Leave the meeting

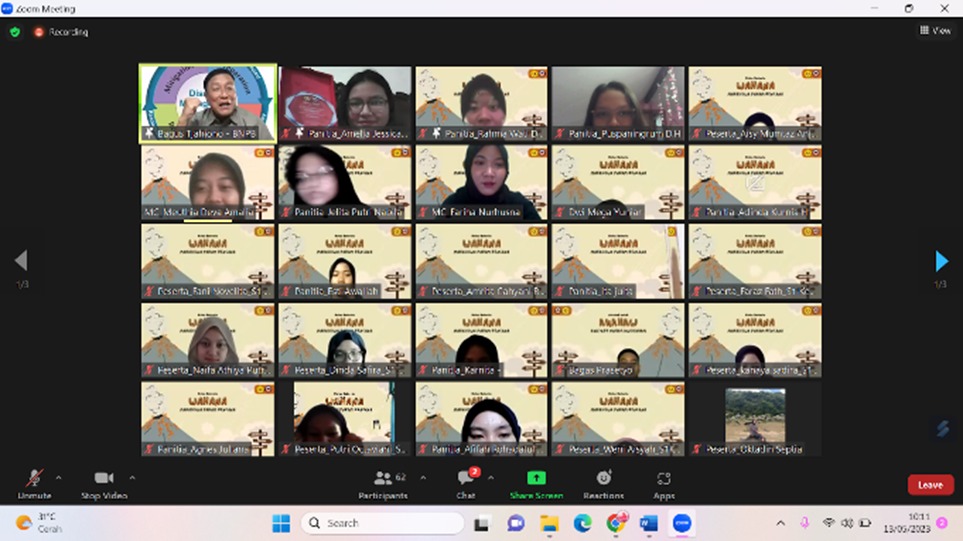pyautogui.click(x=930, y=485)
